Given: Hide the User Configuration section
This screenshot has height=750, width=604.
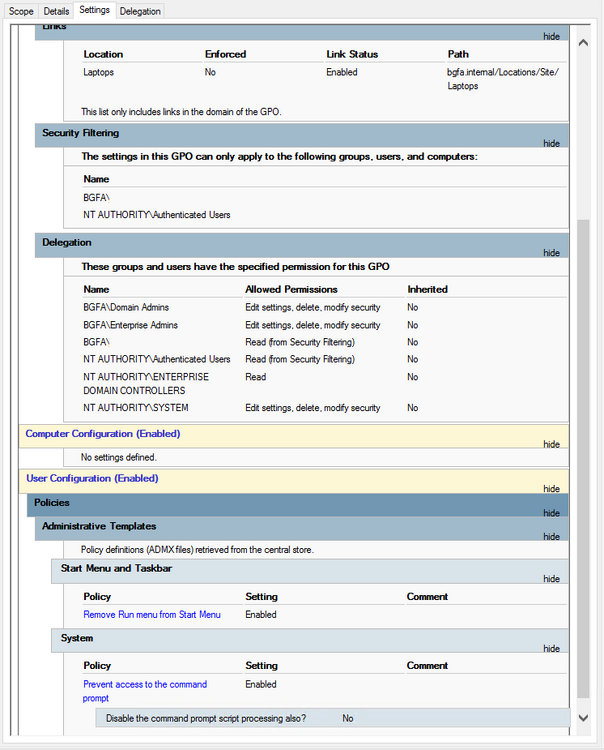Looking at the screenshot, I should (x=551, y=489).
